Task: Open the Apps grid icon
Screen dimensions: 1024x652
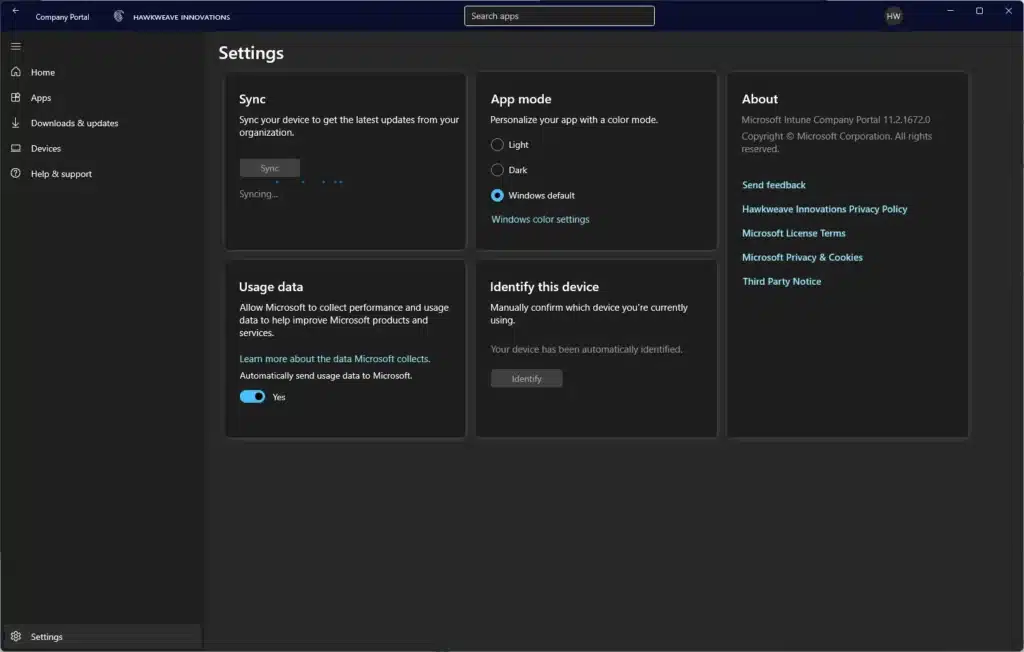Action: point(15,98)
